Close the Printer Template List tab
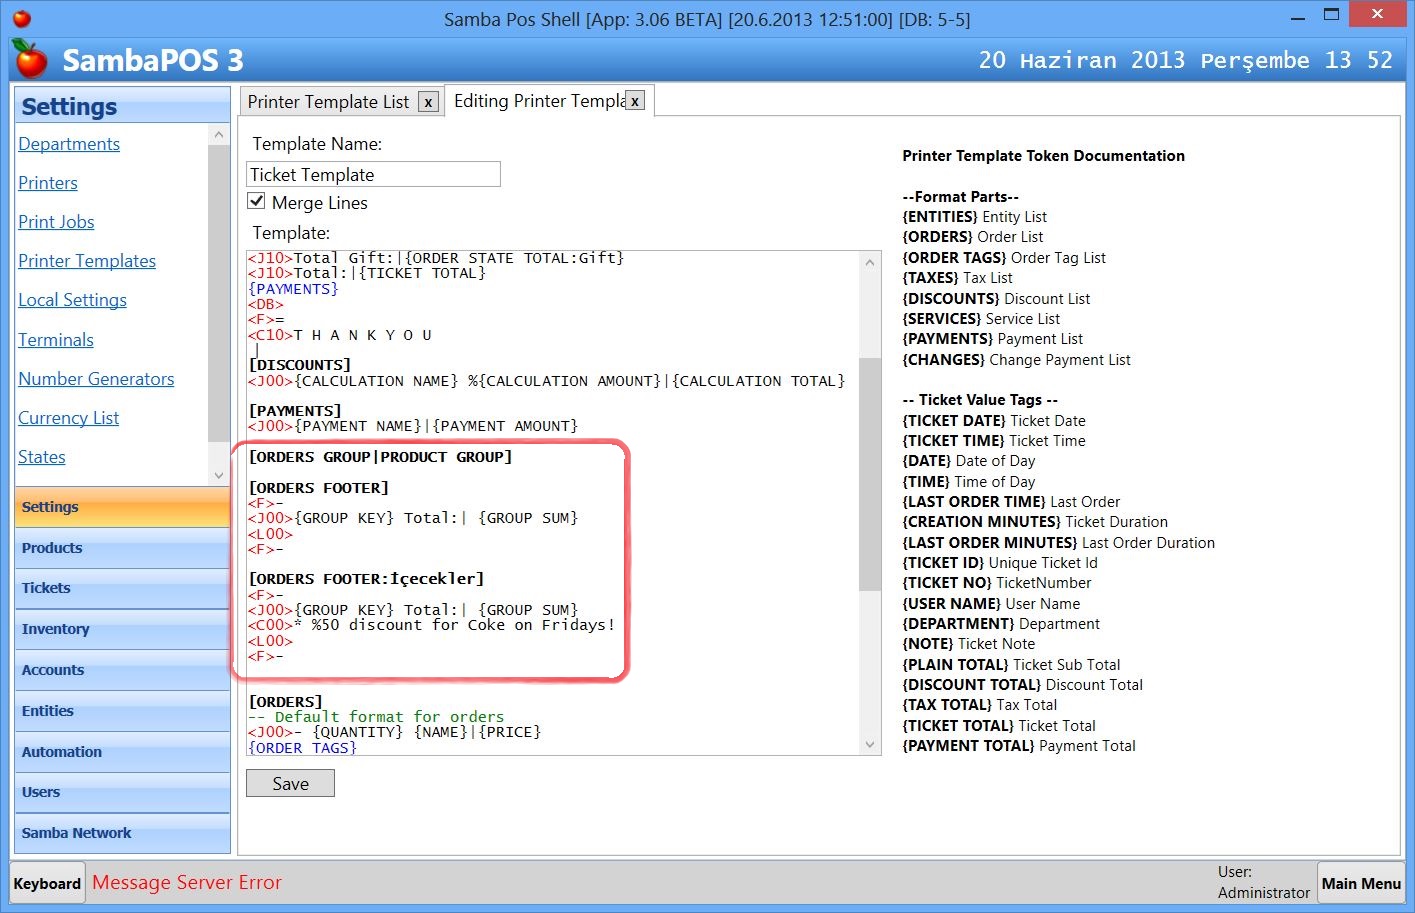1415x913 pixels. tap(428, 102)
